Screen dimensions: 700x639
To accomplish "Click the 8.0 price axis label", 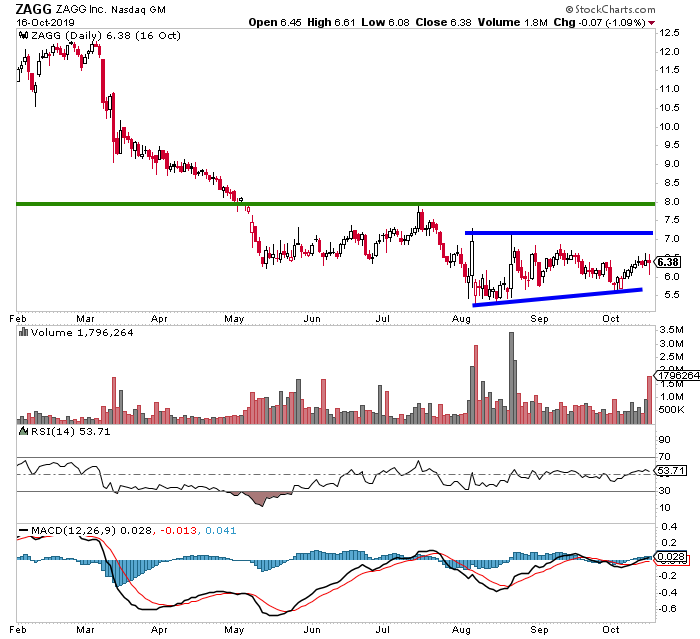I will click(670, 202).
